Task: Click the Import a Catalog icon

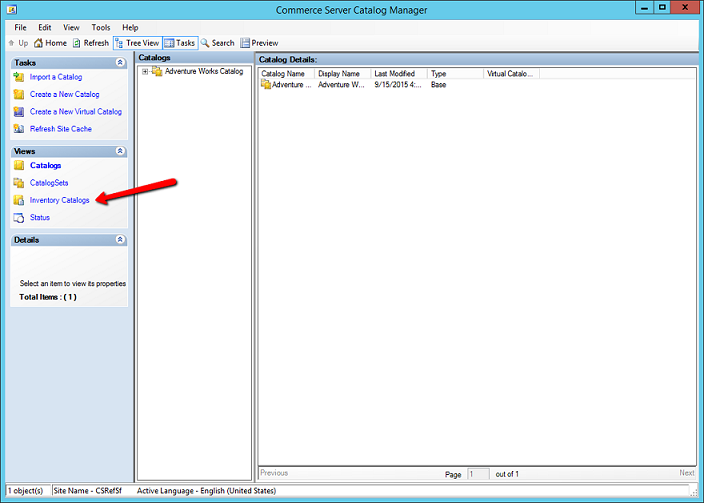Action: 19,77
